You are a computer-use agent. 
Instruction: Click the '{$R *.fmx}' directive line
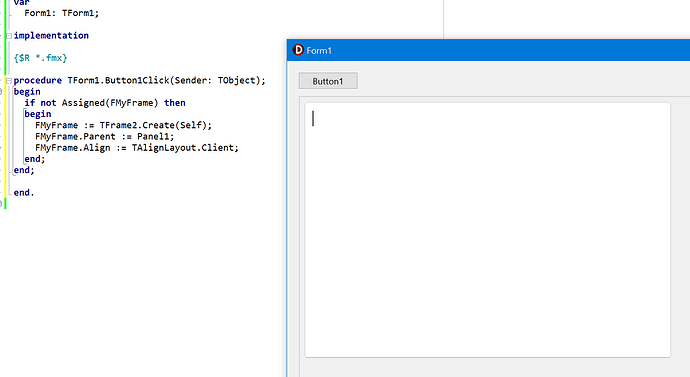coord(40,58)
